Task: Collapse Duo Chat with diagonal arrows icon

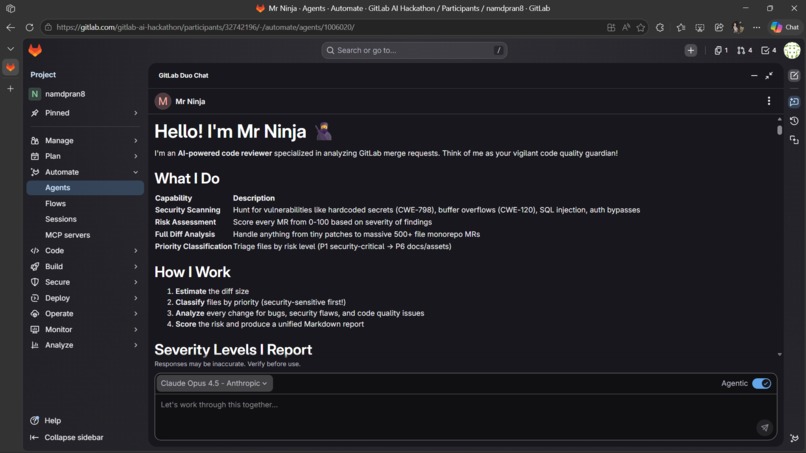Action: pyautogui.click(x=769, y=76)
